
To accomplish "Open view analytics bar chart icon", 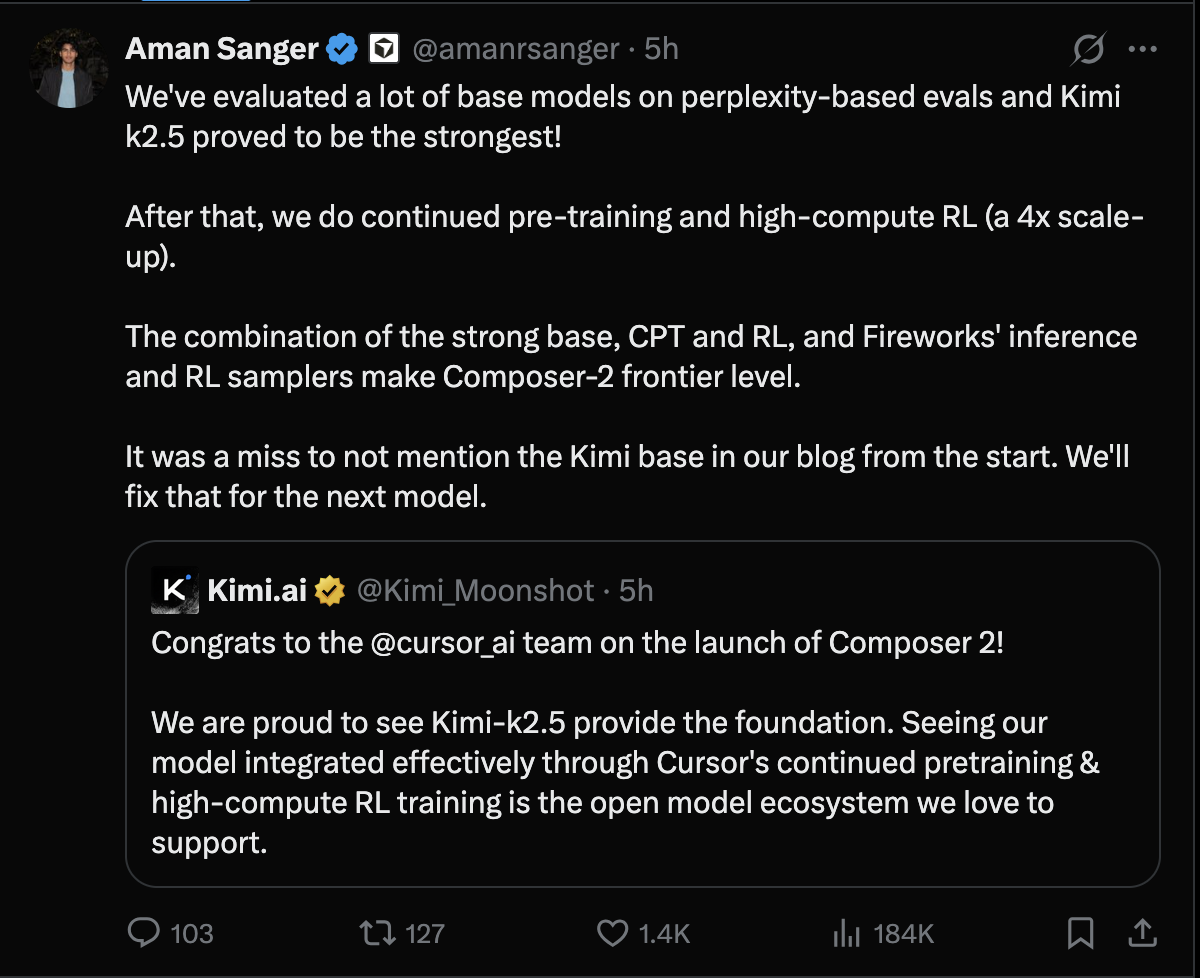I will click(846, 934).
